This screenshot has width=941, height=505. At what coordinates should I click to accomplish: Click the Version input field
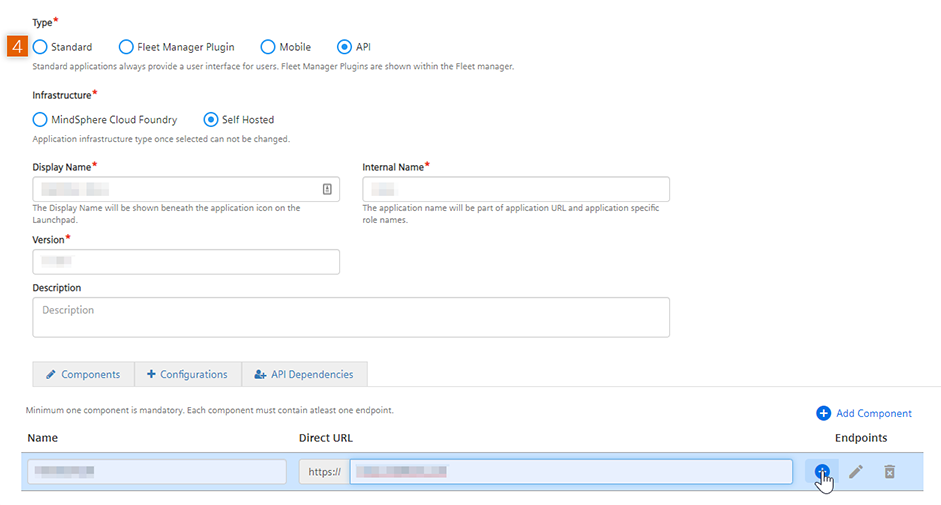(x=186, y=262)
